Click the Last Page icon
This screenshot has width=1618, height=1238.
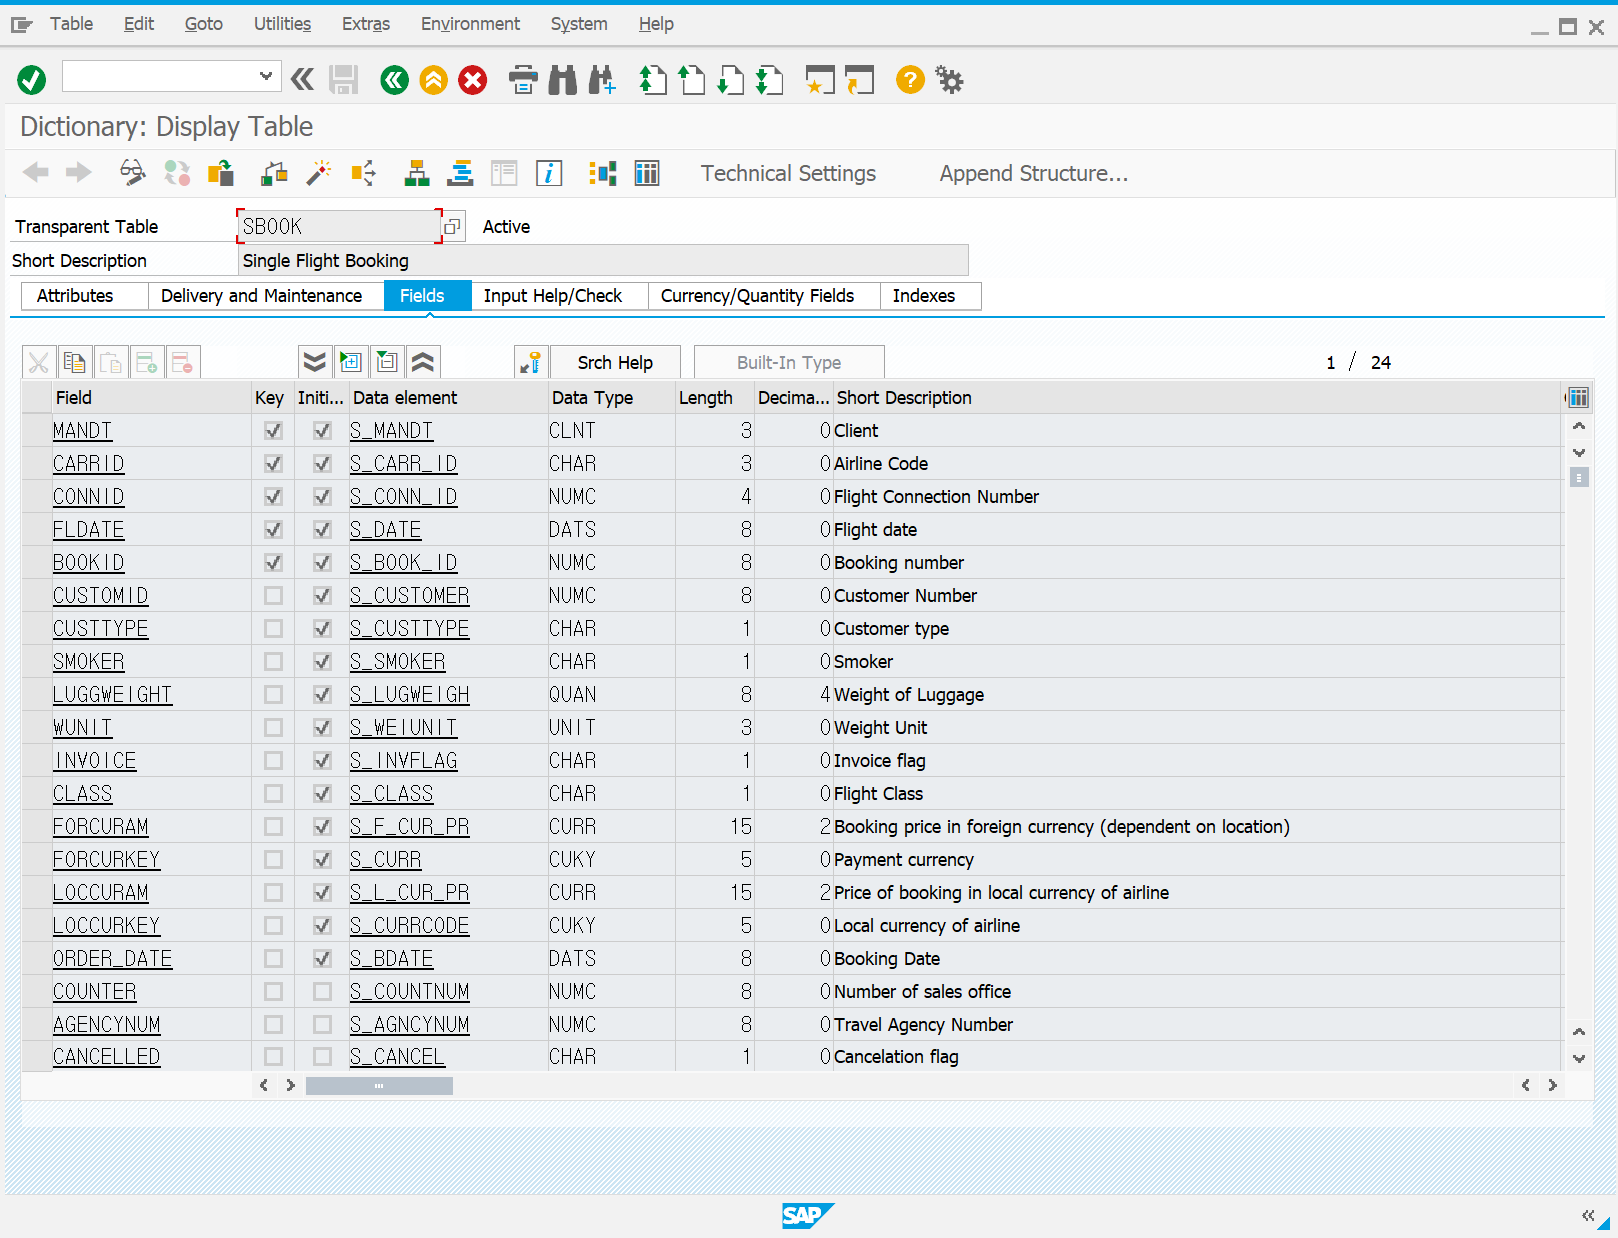point(769,79)
